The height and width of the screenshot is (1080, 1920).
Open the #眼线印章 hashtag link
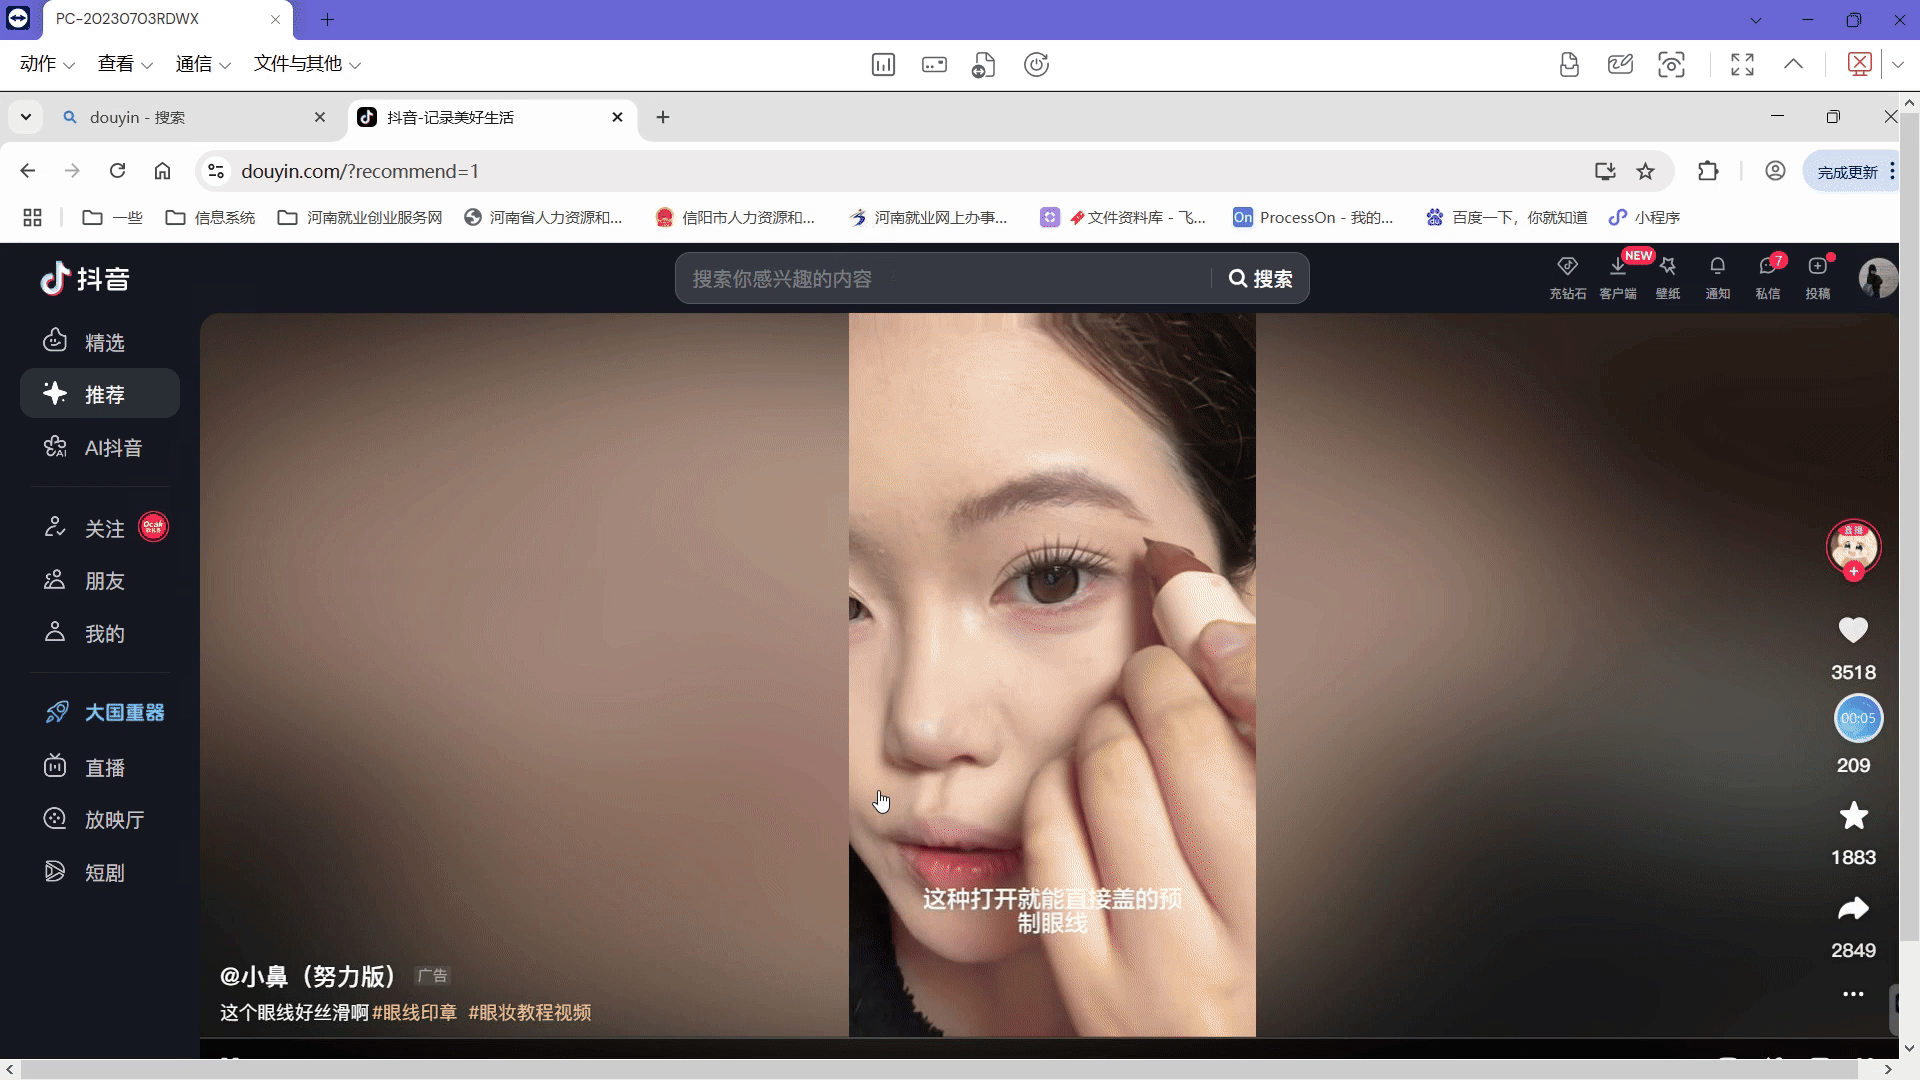pyautogui.click(x=414, y=1013)
